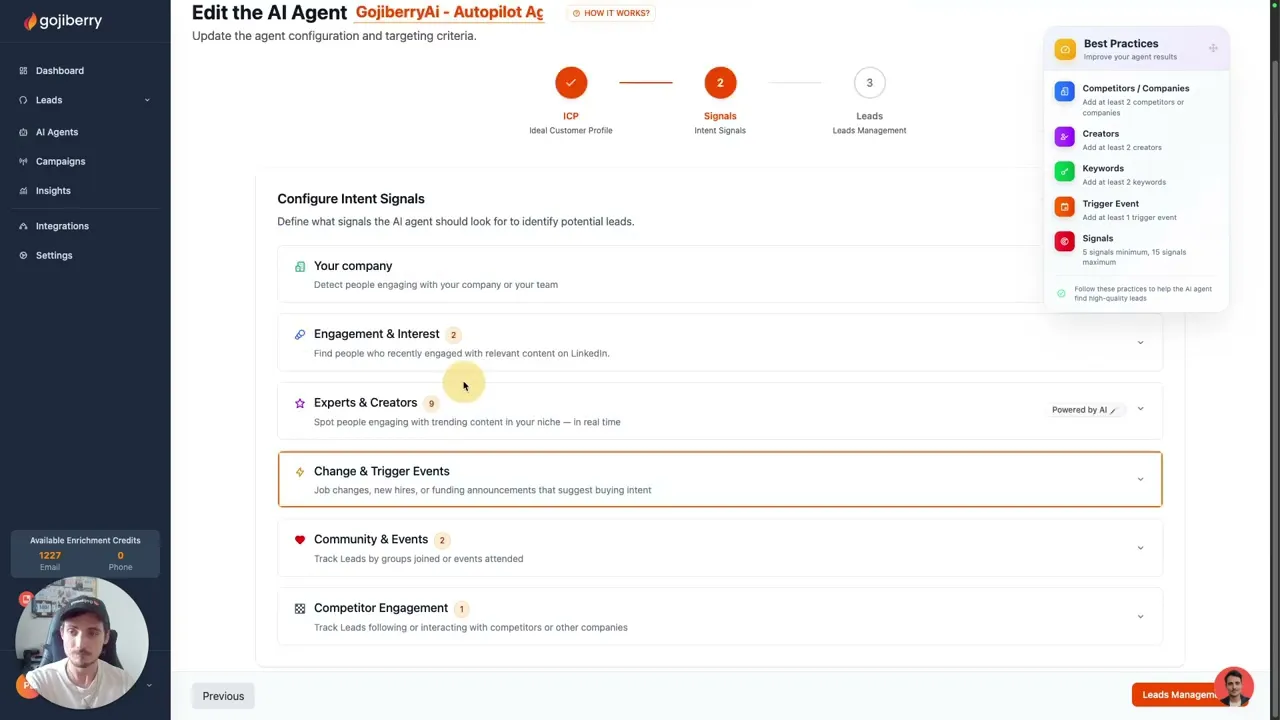Screen dimensions: 1280x720
Task: Select the Leads sidebar icon
Action: click(23, 100)
